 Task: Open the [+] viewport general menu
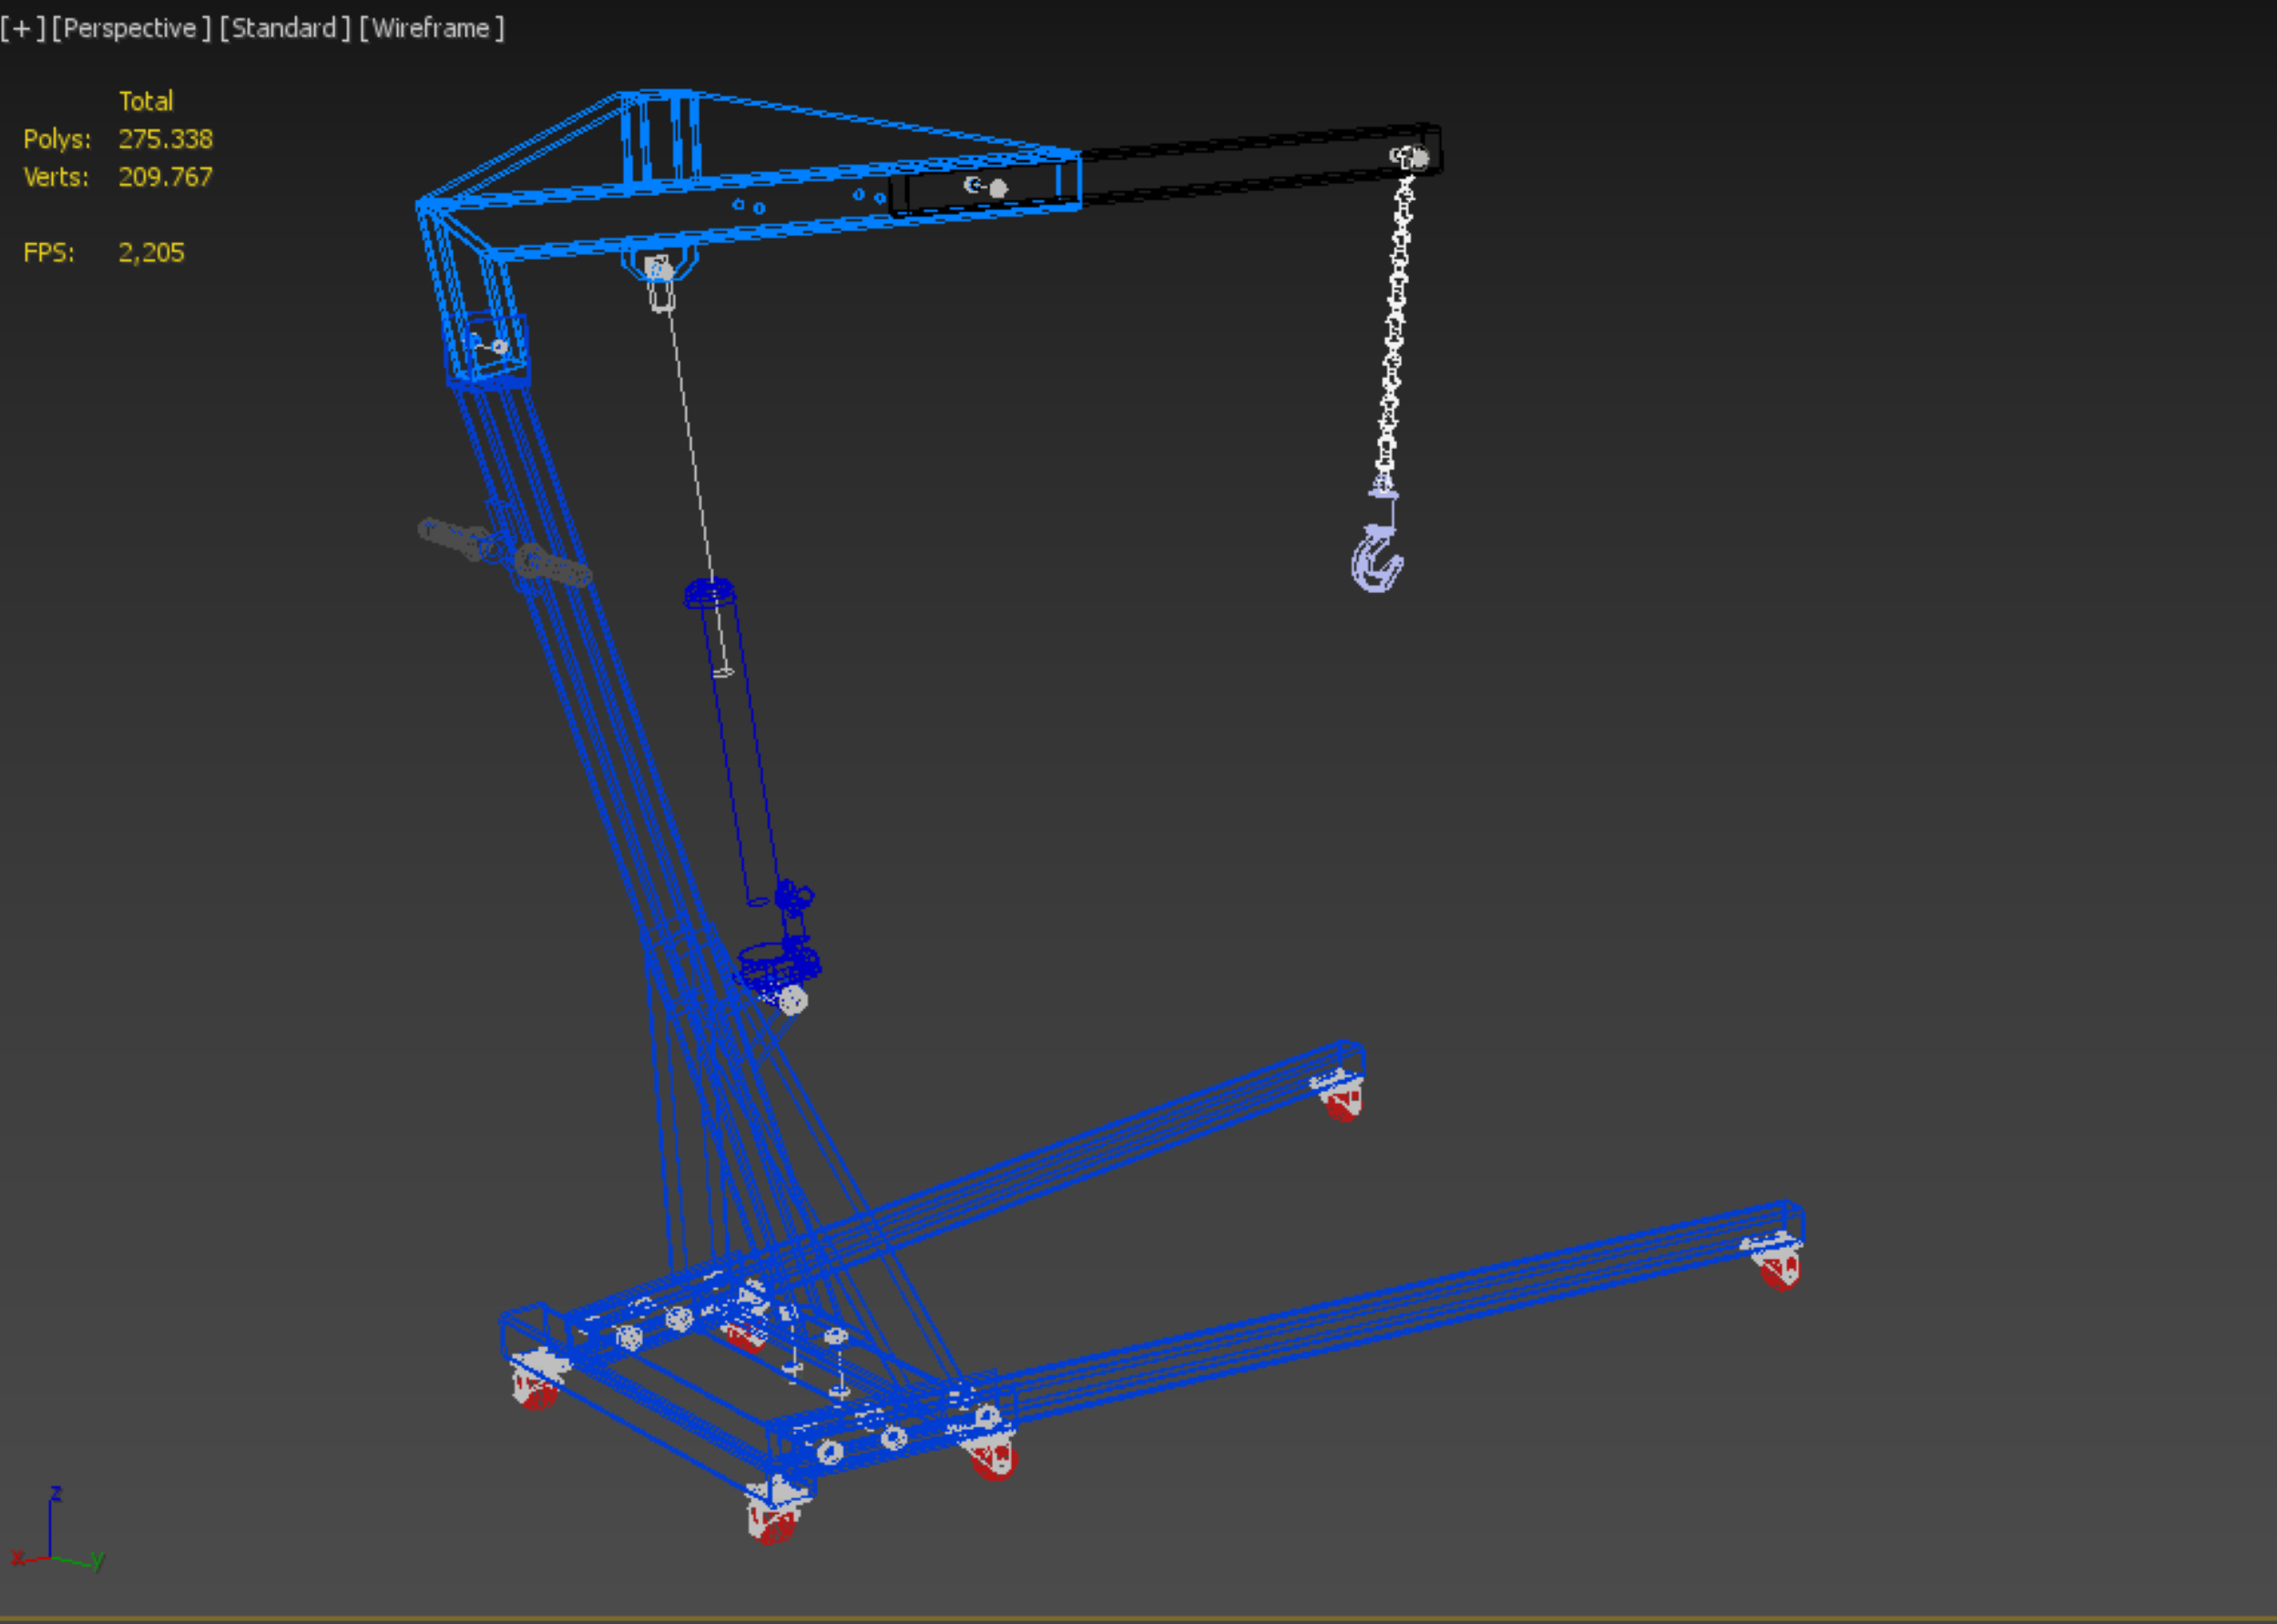pos(22,28)
